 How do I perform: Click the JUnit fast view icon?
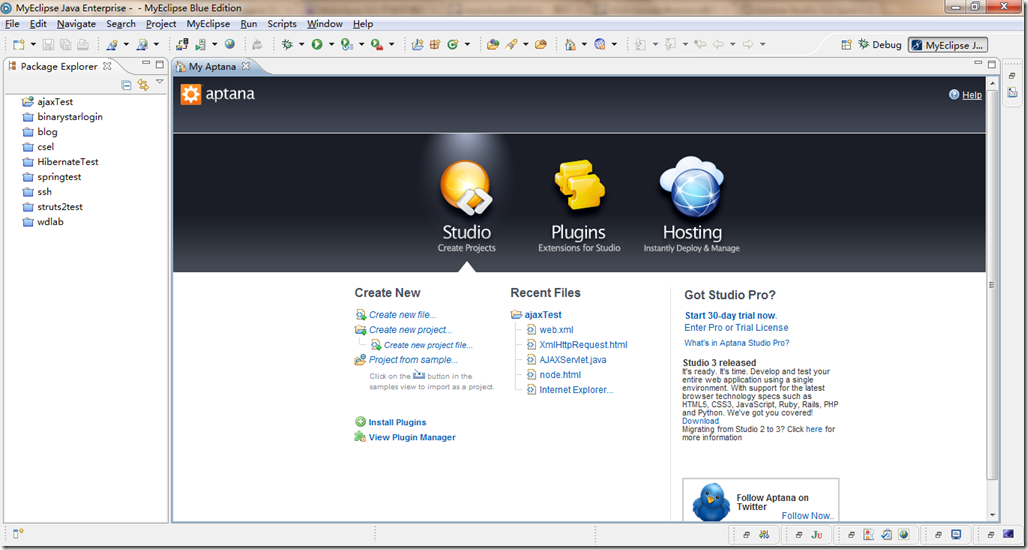pyautogui.click(x=817, y=535)
